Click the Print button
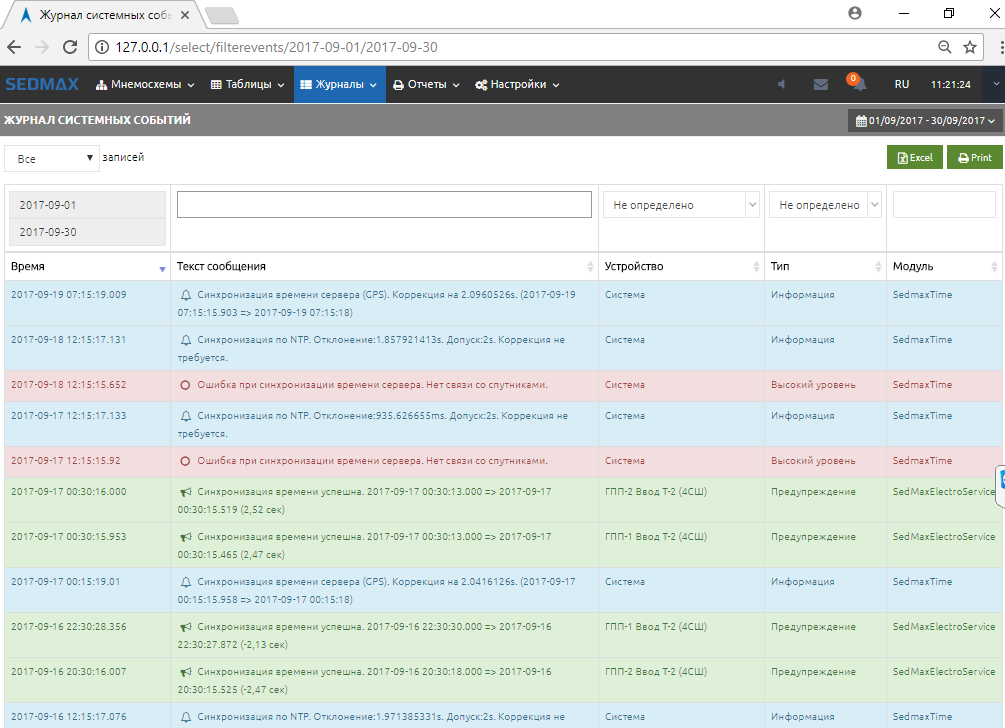Image resolution: width=1005 pixels, height=728 pixels. [974, 158]
